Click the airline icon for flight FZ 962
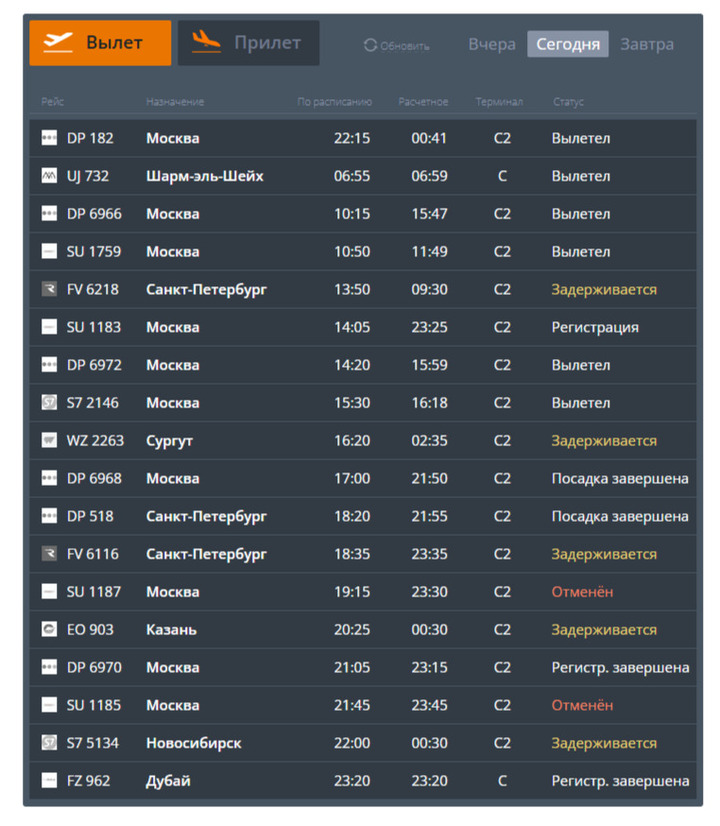The image size is (720, 826). pos(49,781)
